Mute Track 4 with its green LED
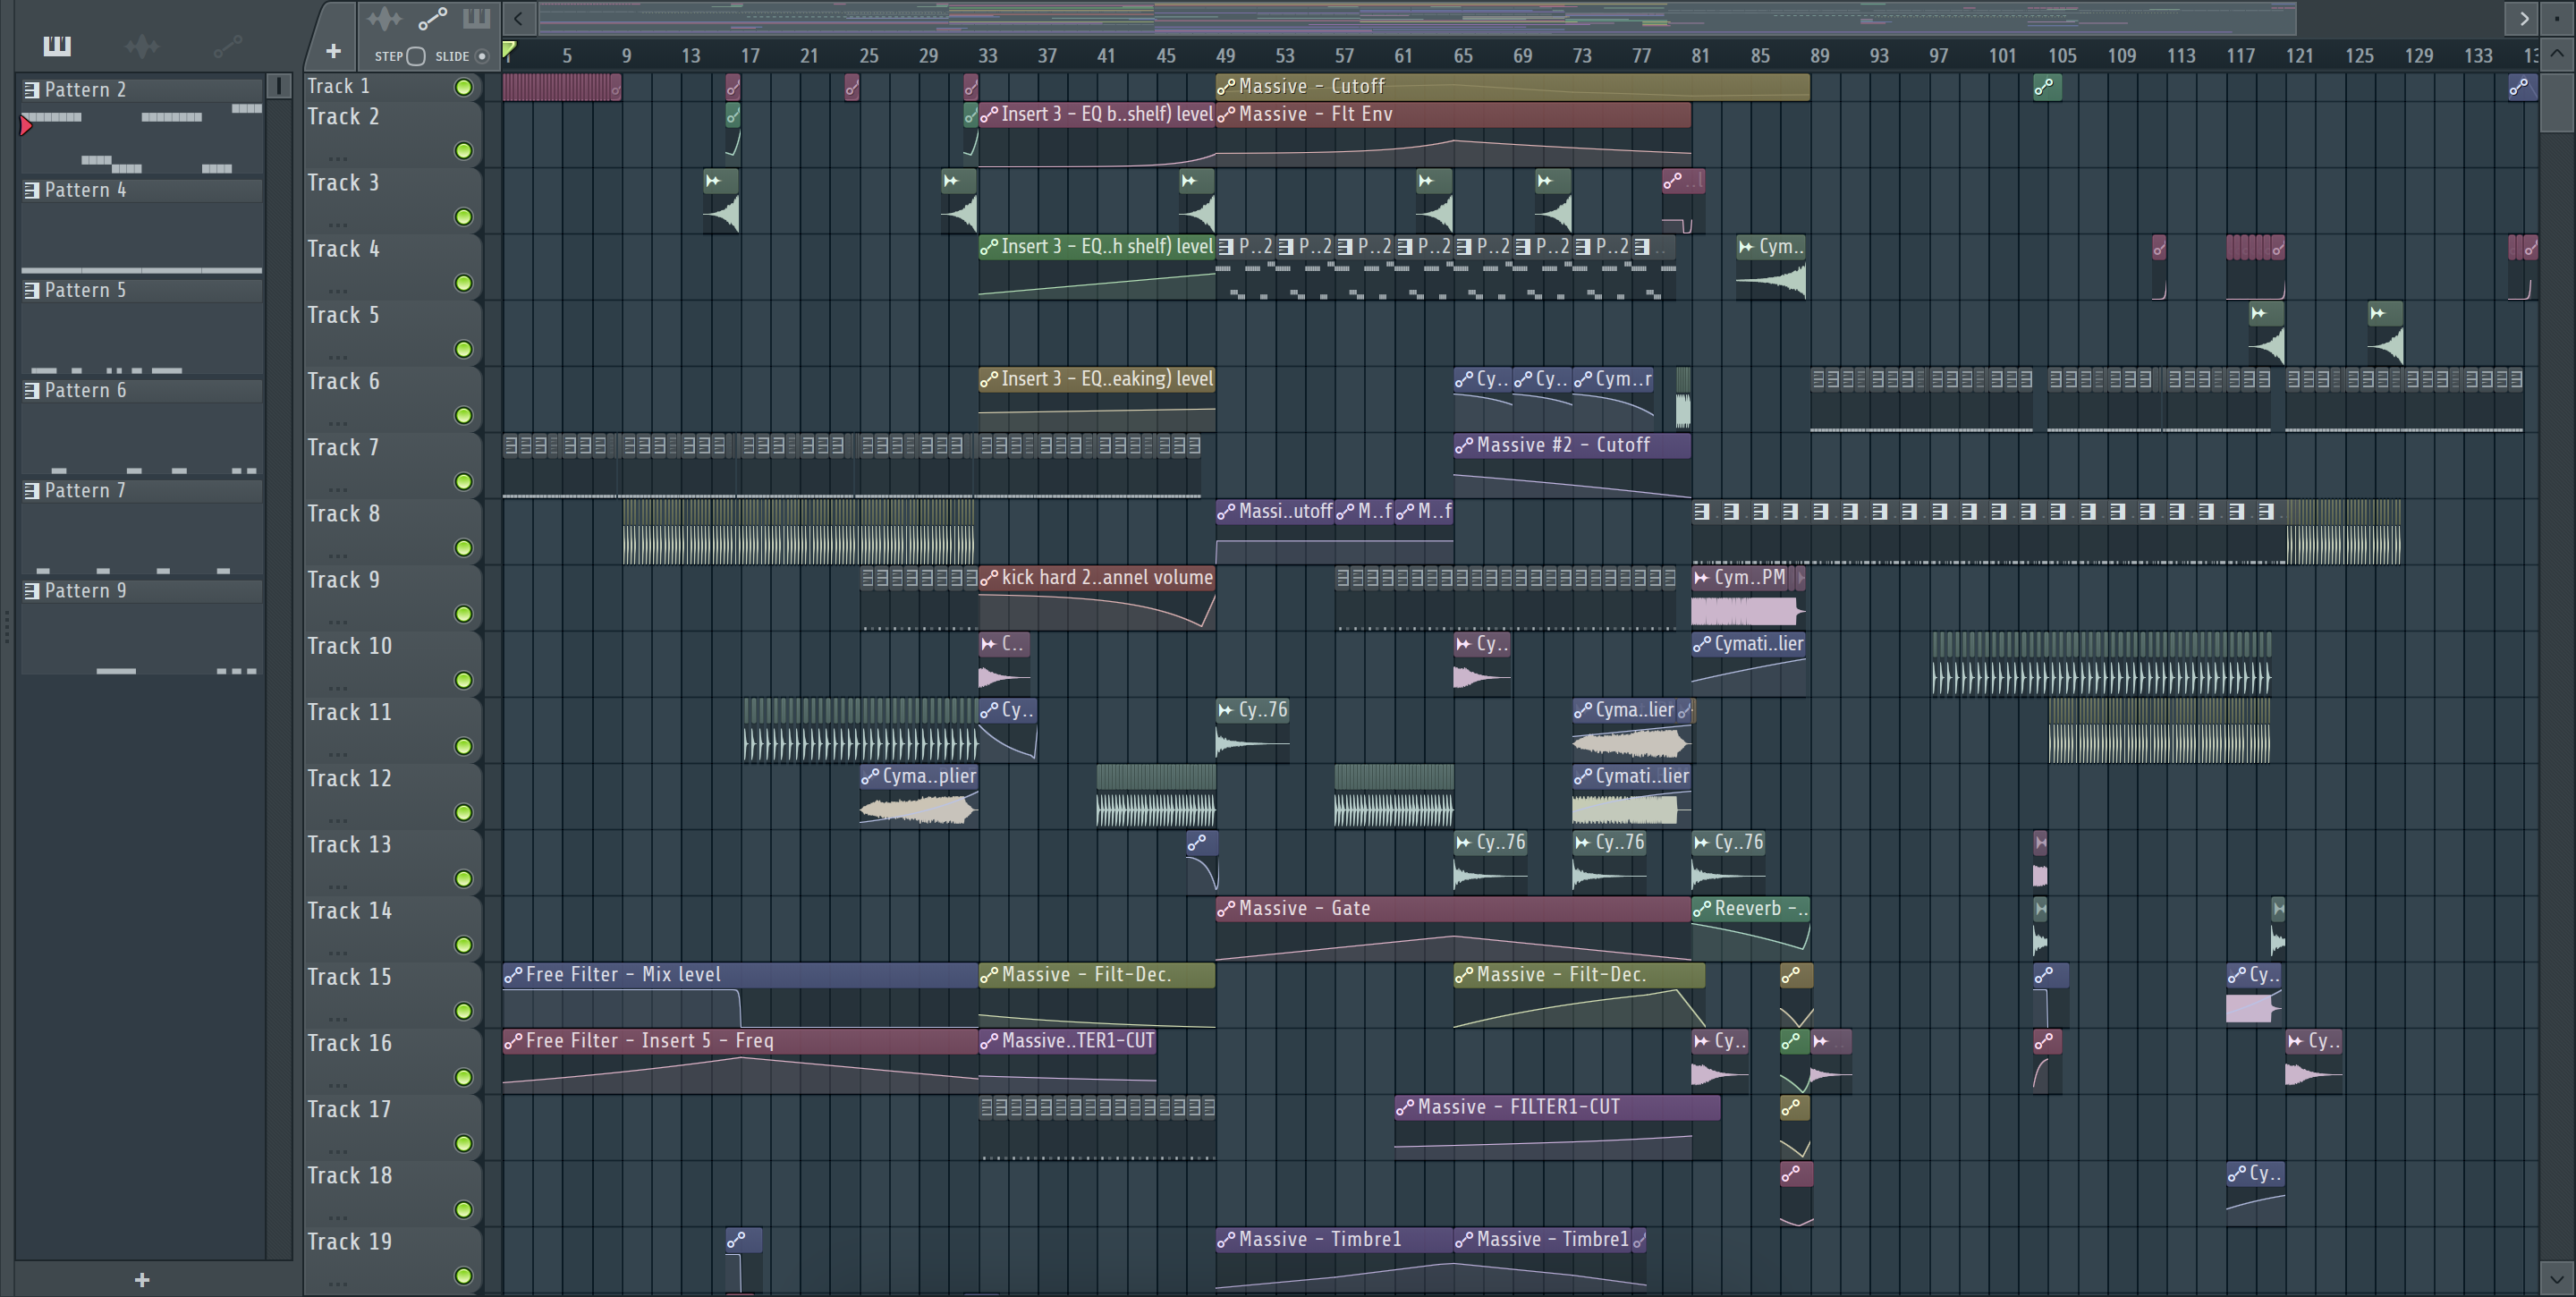 463,283
